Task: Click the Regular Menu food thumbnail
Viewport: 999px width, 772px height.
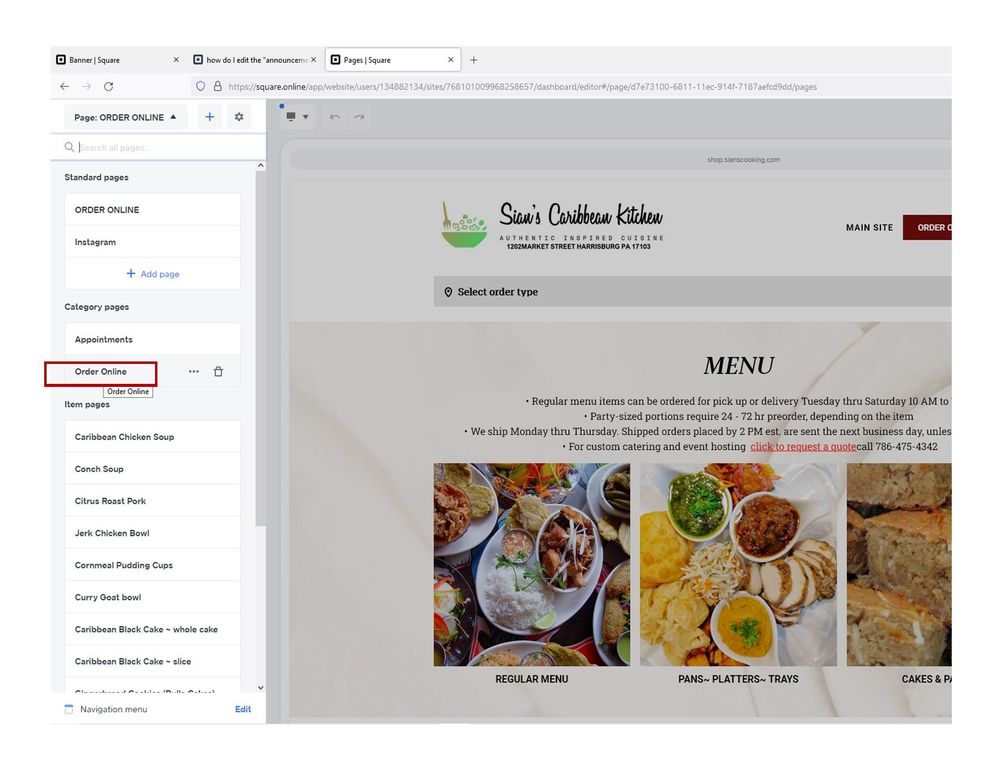Action: 531,565
